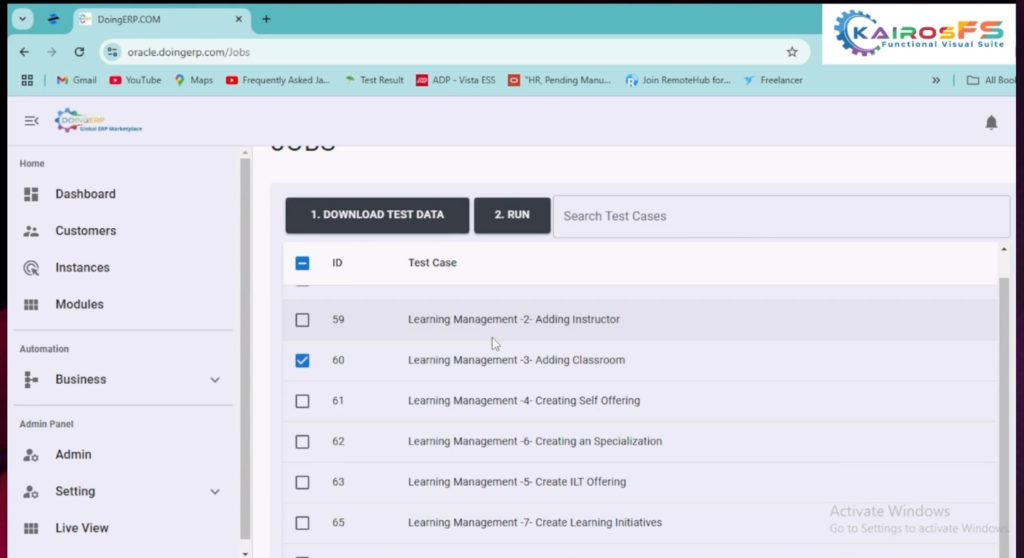Expand the Business menu chevron
Image resolution: width=1024 pixels, height=558 pixels.
215,380
